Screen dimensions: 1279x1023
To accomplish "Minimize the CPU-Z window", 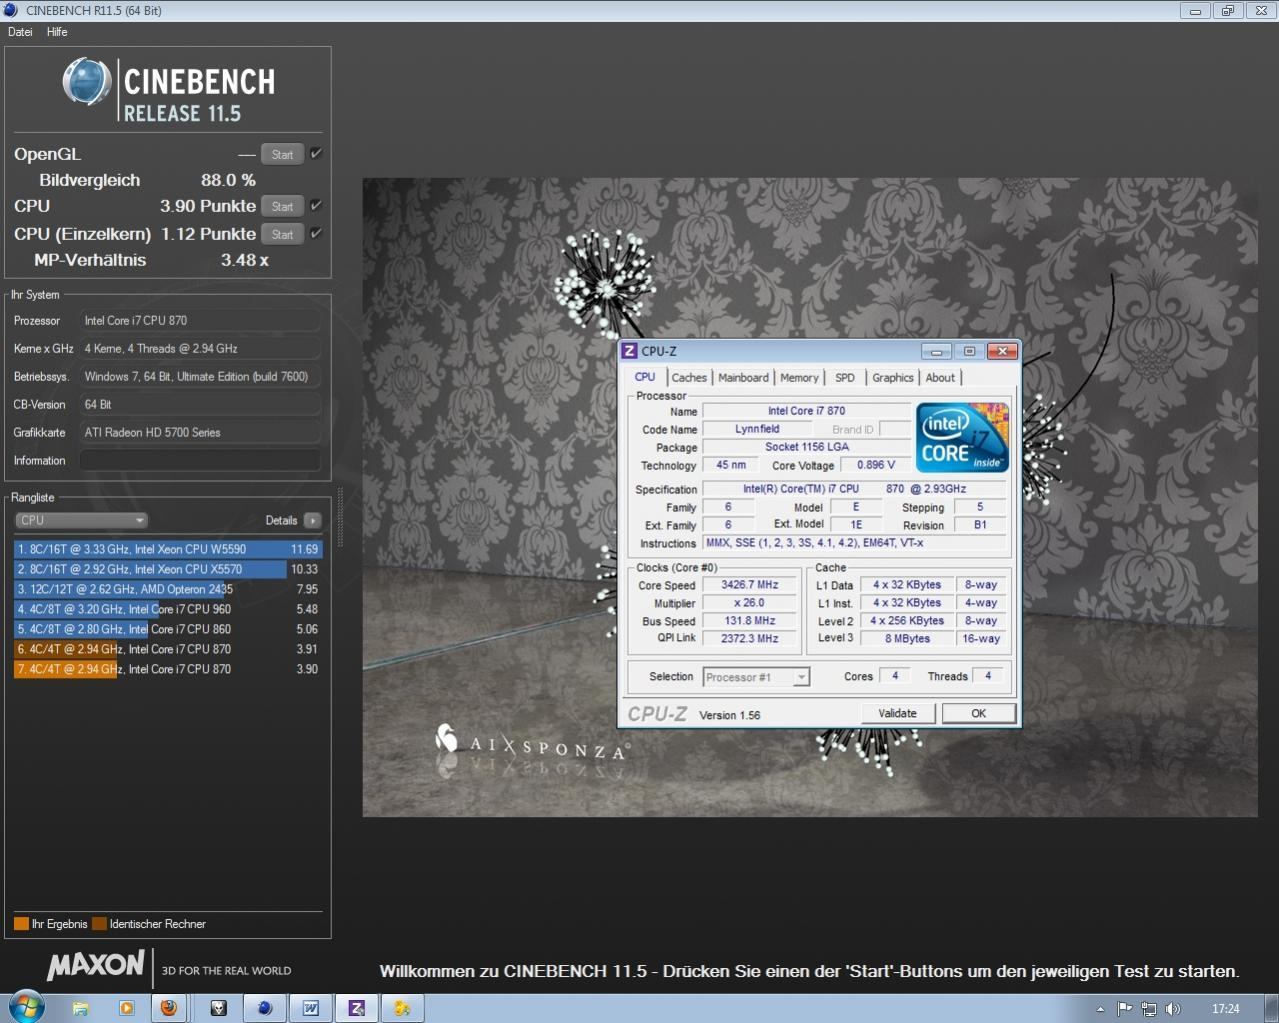I will click(x=936, y=351).
